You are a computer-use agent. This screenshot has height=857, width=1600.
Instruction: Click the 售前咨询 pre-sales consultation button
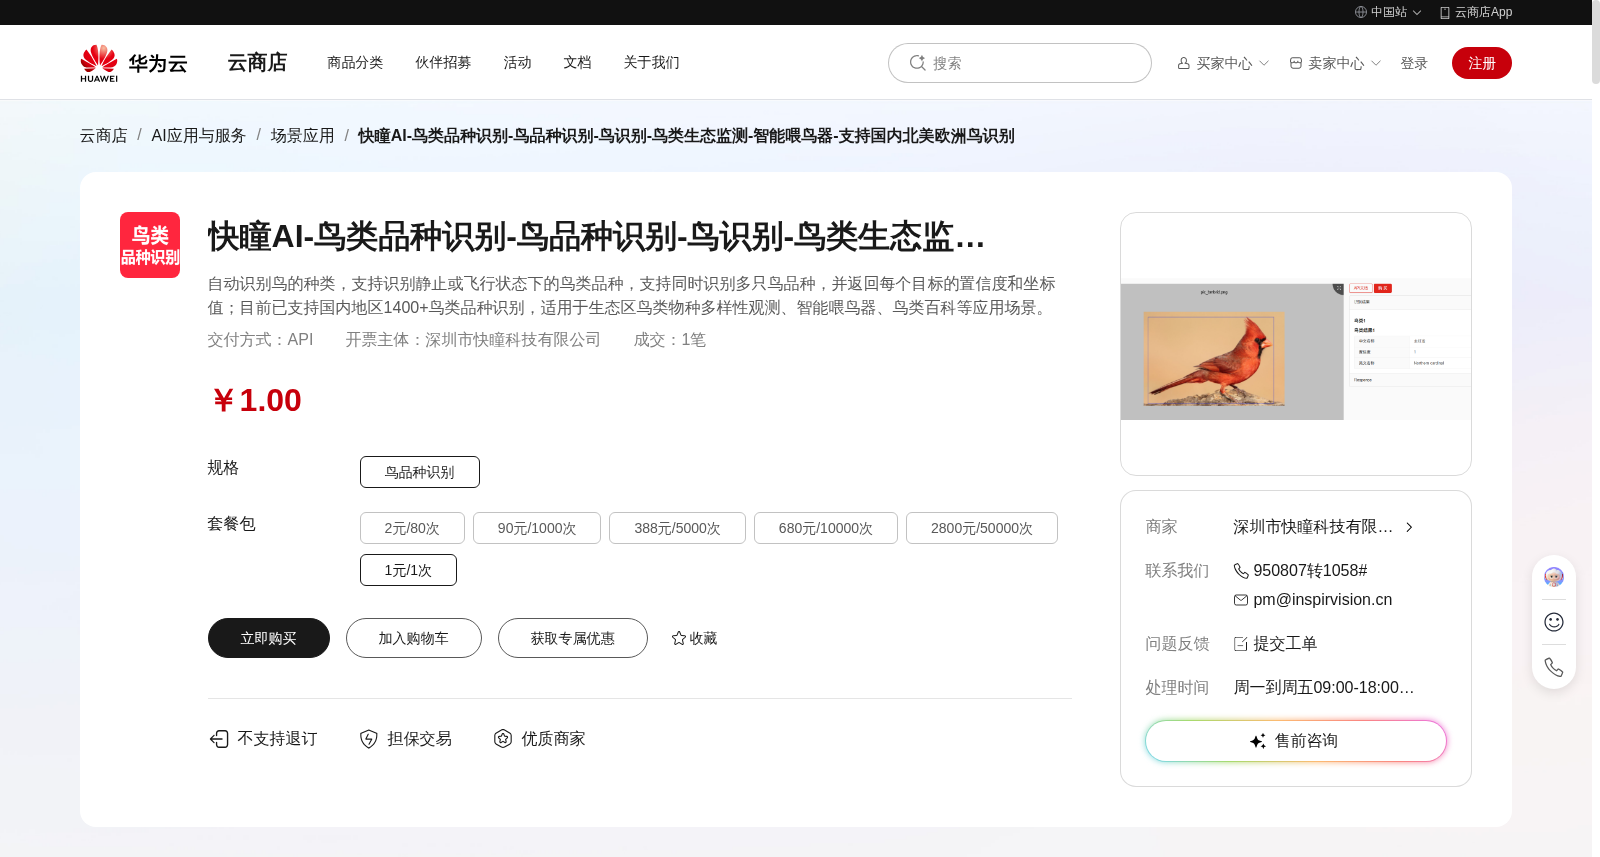tap(1296, 741)
